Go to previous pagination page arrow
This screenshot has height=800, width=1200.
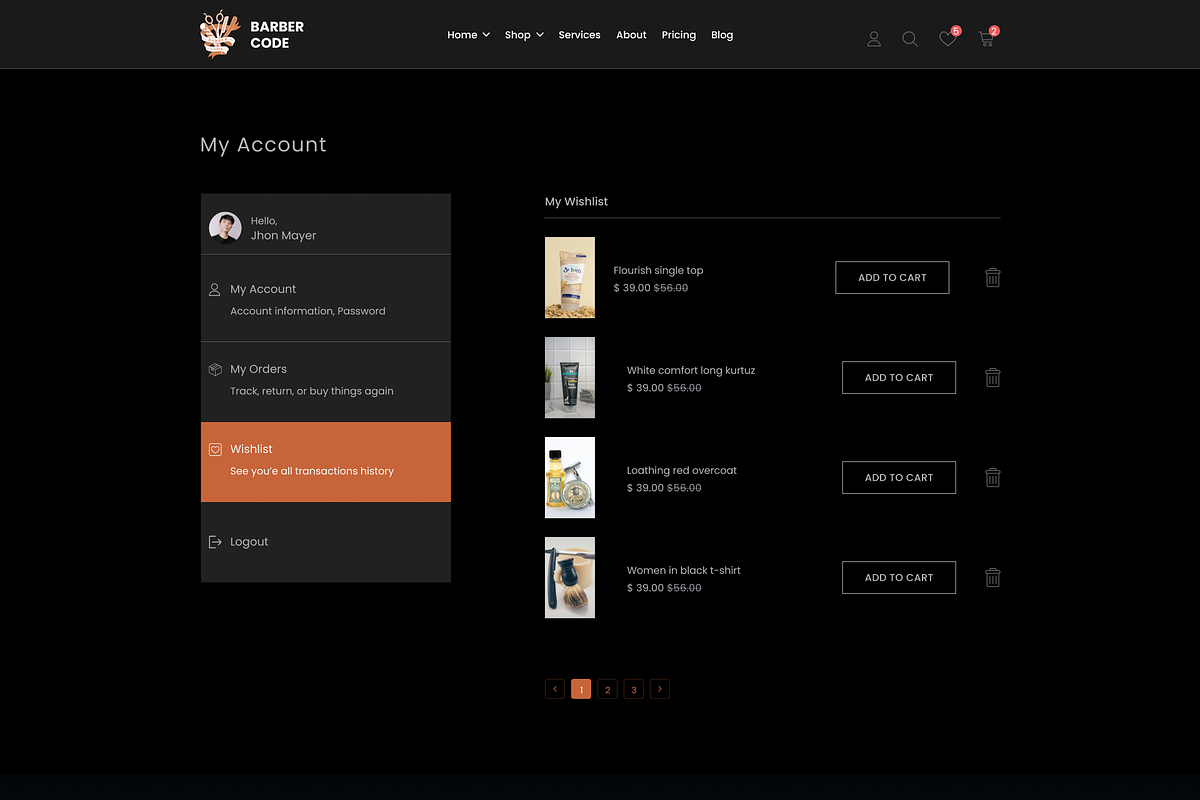[555, 689]
